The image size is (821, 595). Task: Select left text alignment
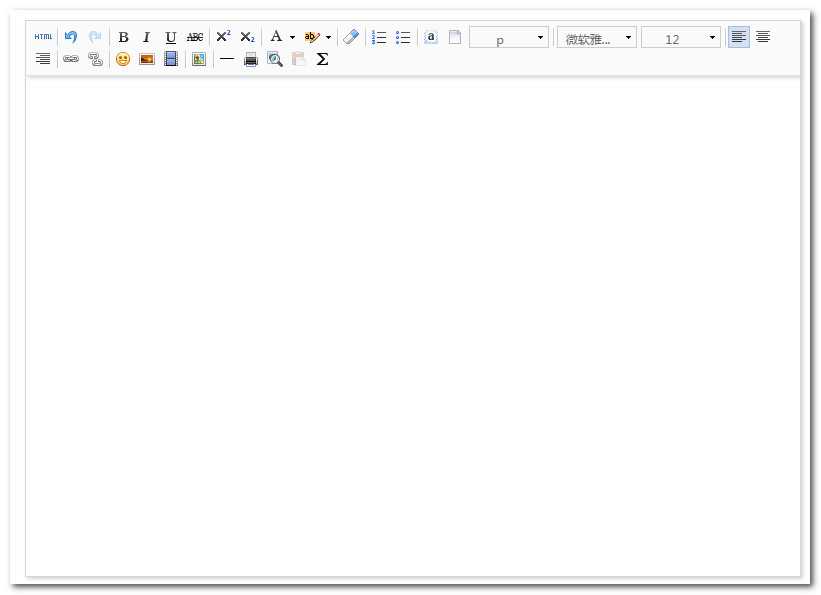tap(739, 37)
